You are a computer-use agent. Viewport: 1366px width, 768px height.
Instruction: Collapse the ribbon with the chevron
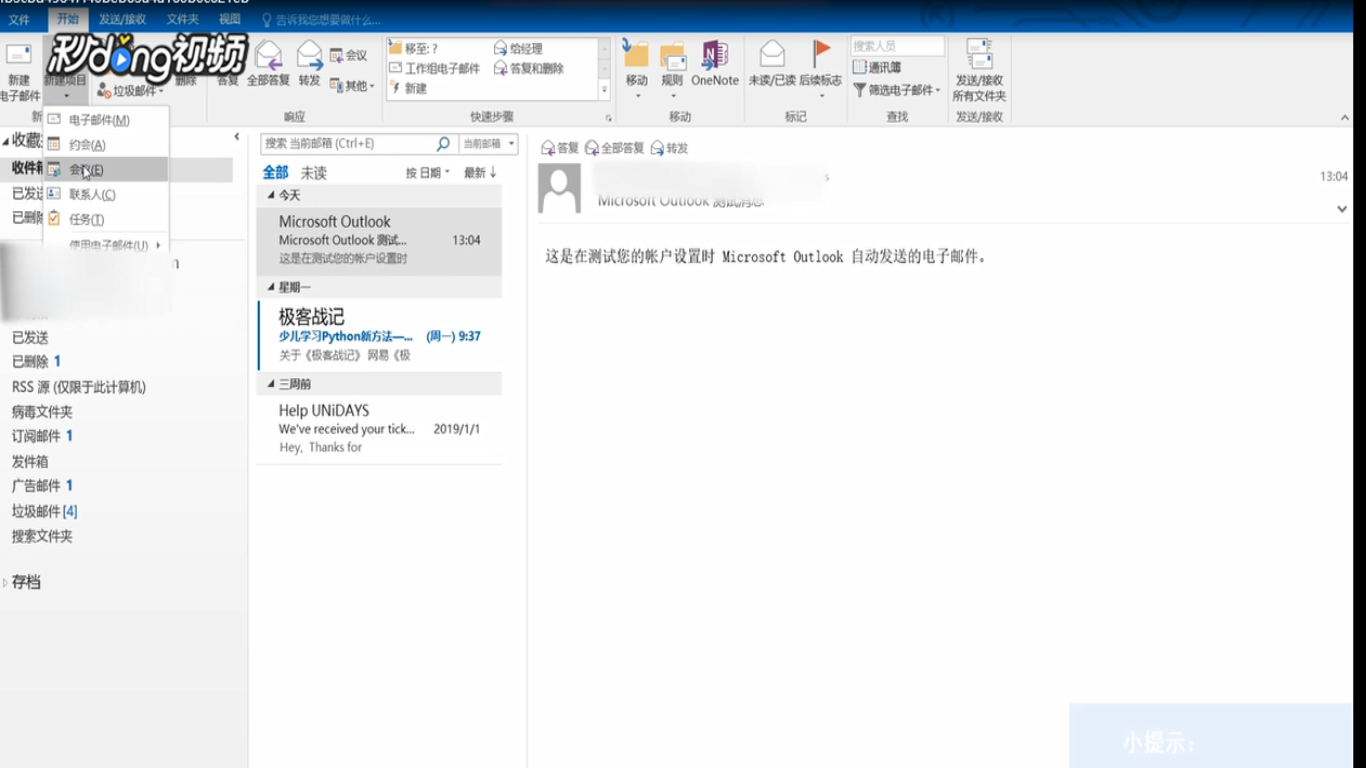click(1345, 118)
